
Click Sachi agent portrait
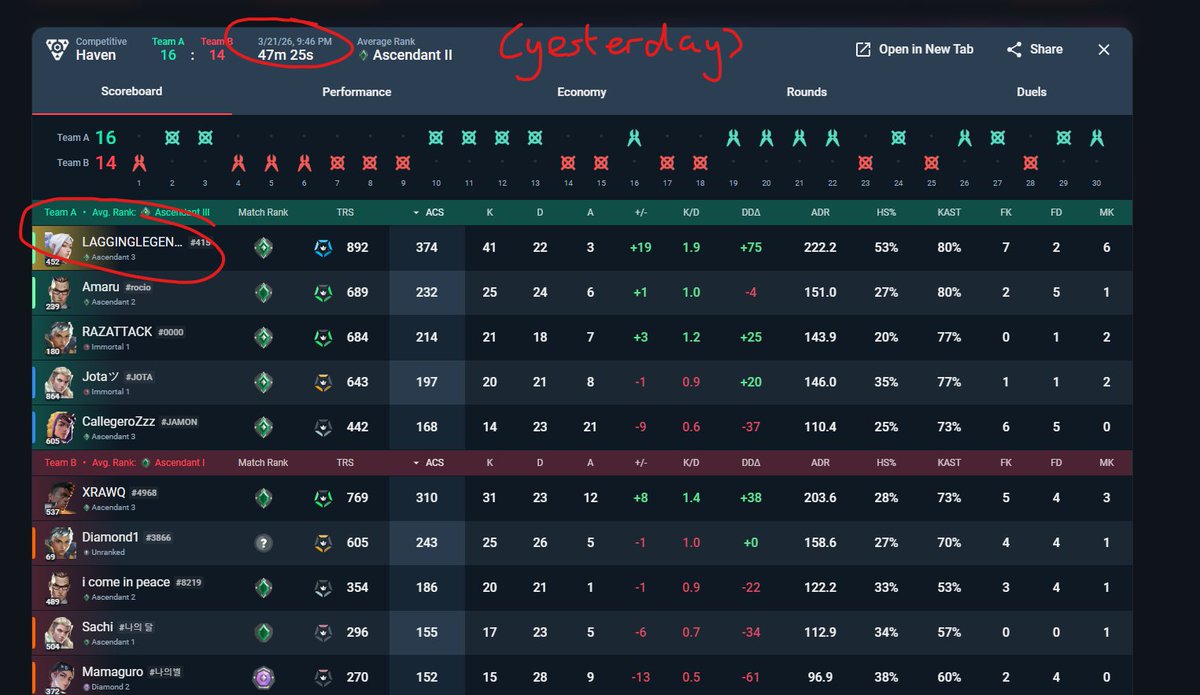(60, 632)
